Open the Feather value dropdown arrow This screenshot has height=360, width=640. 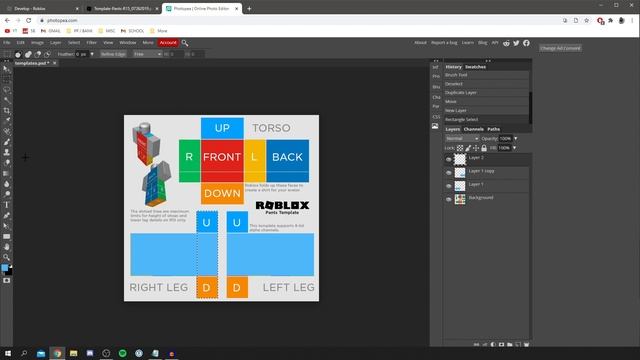[92, 54]
